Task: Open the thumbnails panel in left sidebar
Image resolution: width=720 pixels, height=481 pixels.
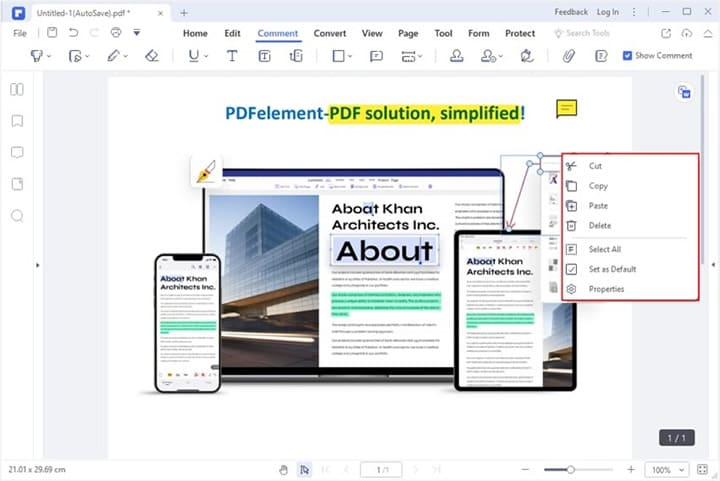Action: (x=17, y=89)
